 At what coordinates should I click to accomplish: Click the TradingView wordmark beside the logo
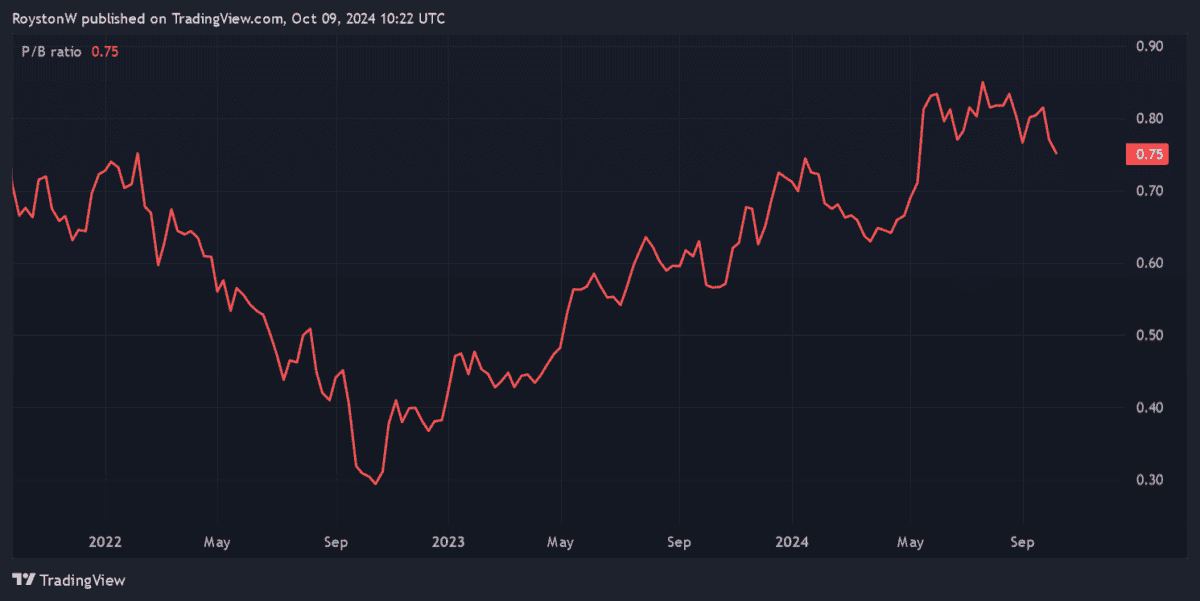[x=82, y=580]
